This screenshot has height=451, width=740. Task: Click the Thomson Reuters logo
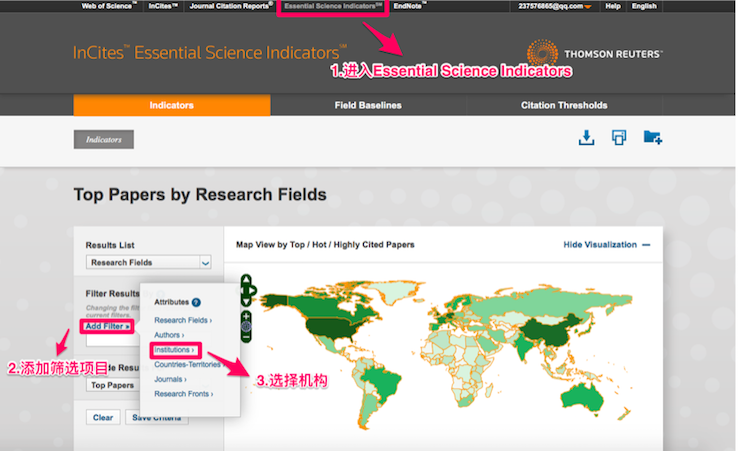(594, 54)
